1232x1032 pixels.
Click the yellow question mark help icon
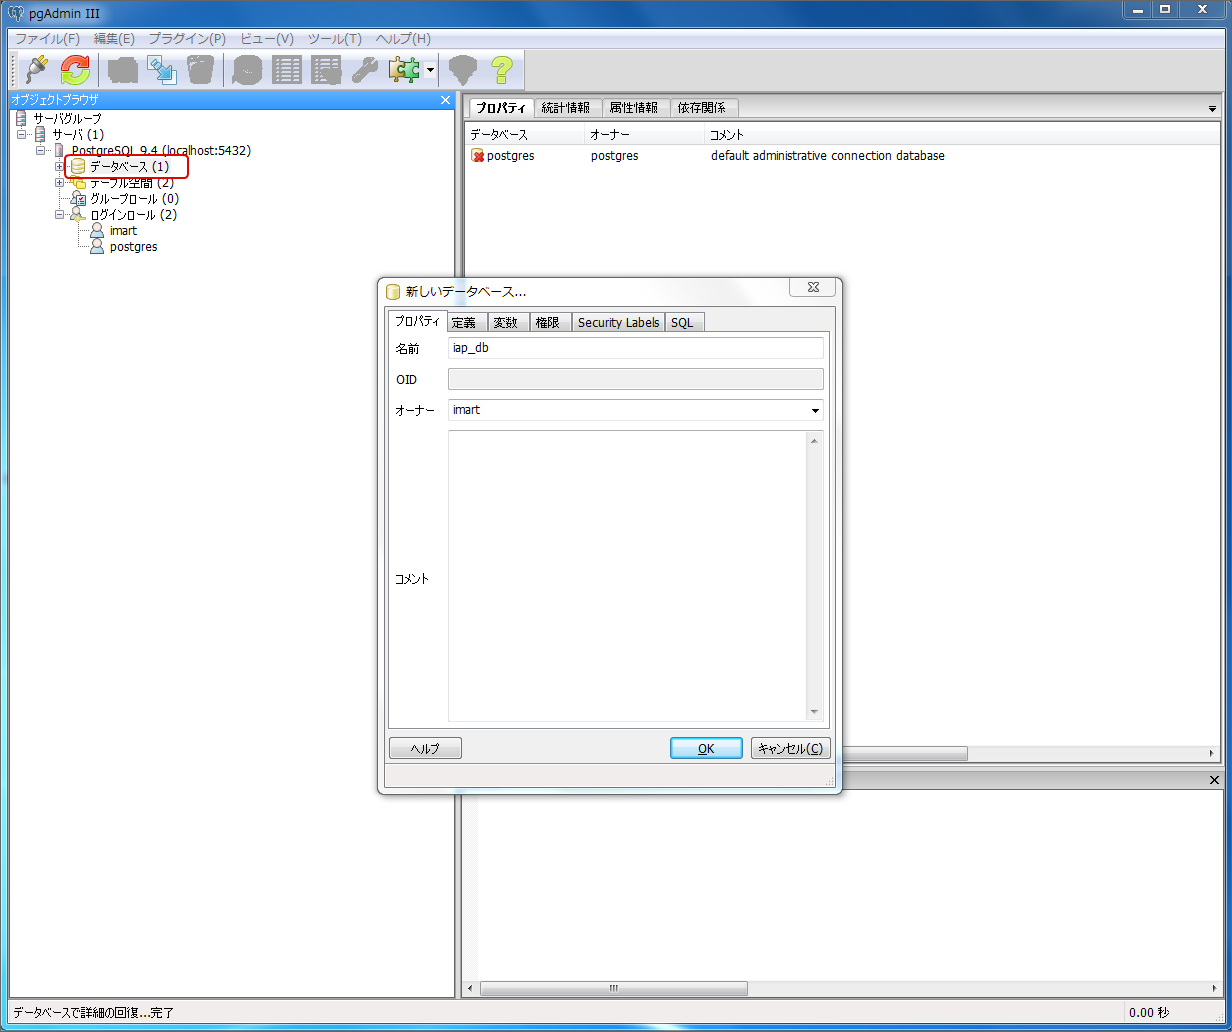pos(501,70)
